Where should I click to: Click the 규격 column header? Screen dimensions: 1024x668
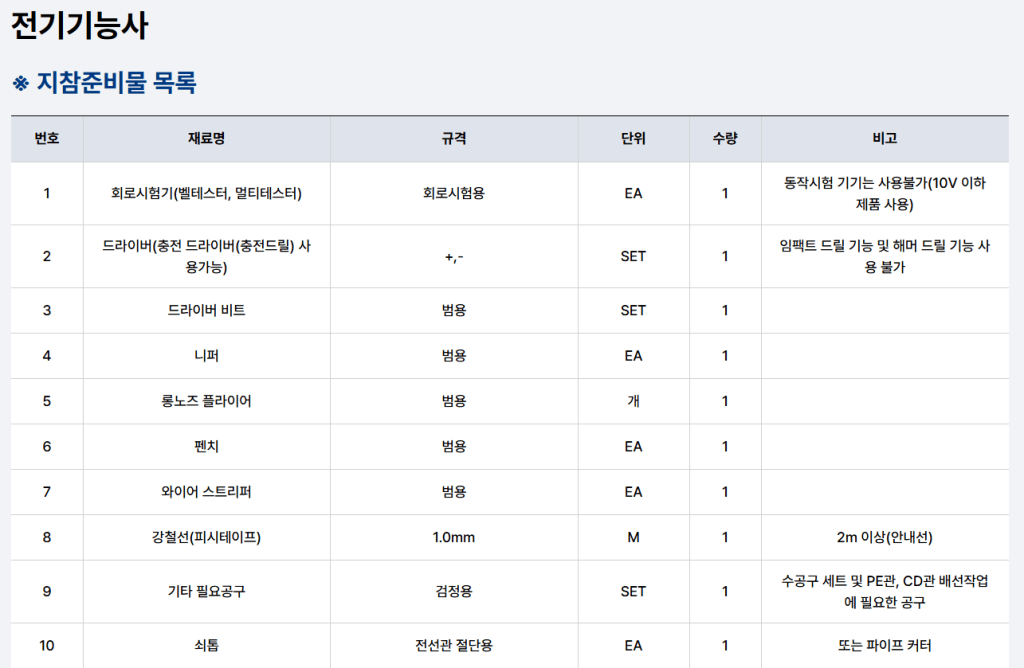point(454,138)
